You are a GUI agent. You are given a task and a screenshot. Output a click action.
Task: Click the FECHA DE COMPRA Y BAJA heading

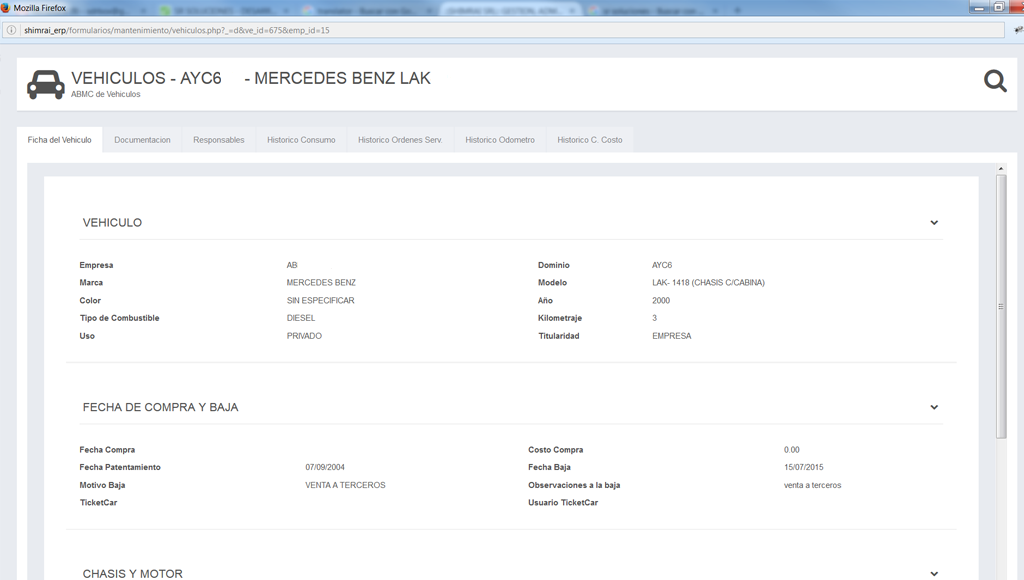click(x=161, y=408)
